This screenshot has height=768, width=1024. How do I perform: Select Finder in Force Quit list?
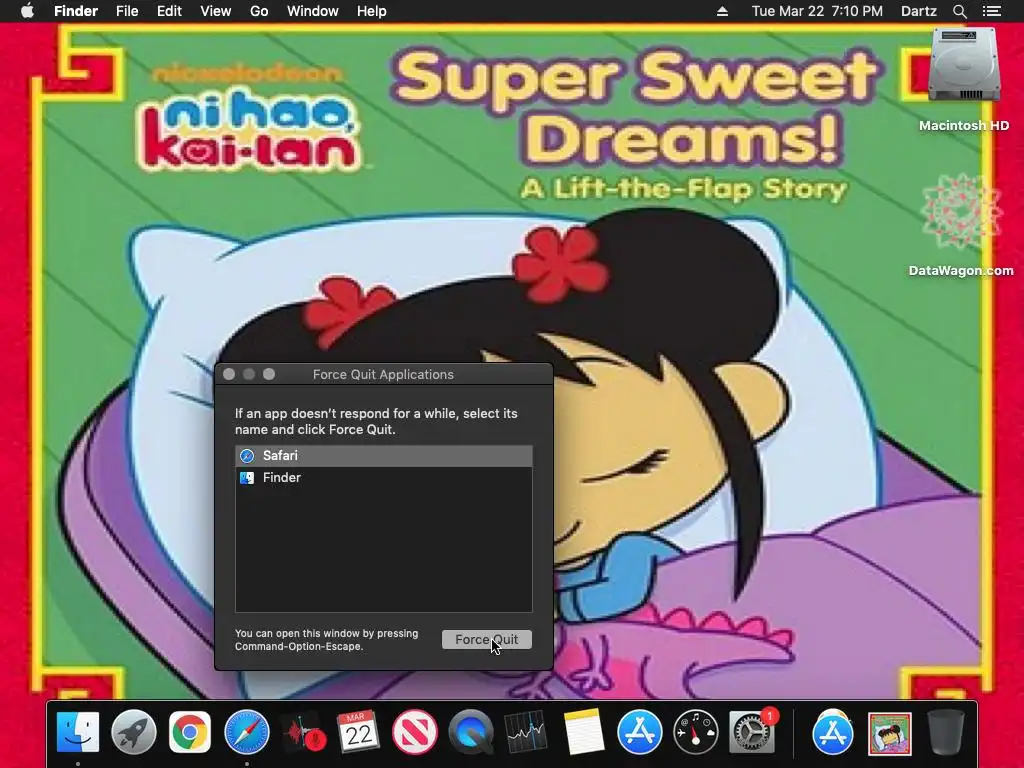click(x=384, y=477)
